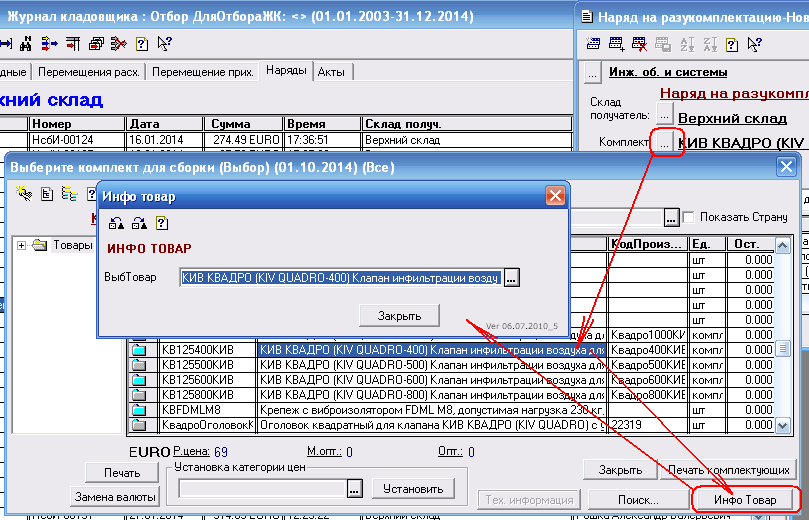Screen dimensions: 809x520
Task: Toggle the Показать Страну checkbox
Action: click(x=688, y=217)
